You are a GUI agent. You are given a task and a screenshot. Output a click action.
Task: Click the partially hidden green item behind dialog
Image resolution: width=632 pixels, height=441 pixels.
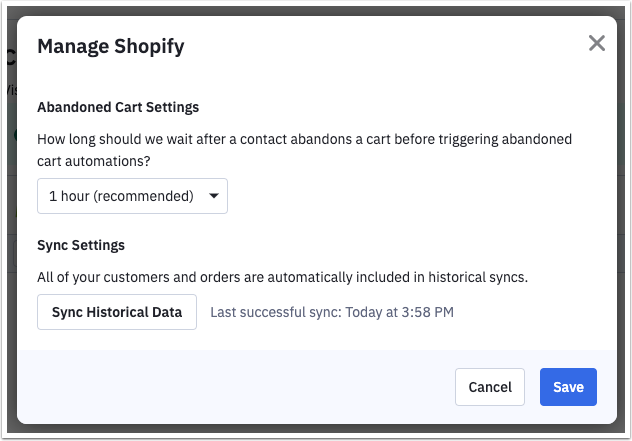14,135
